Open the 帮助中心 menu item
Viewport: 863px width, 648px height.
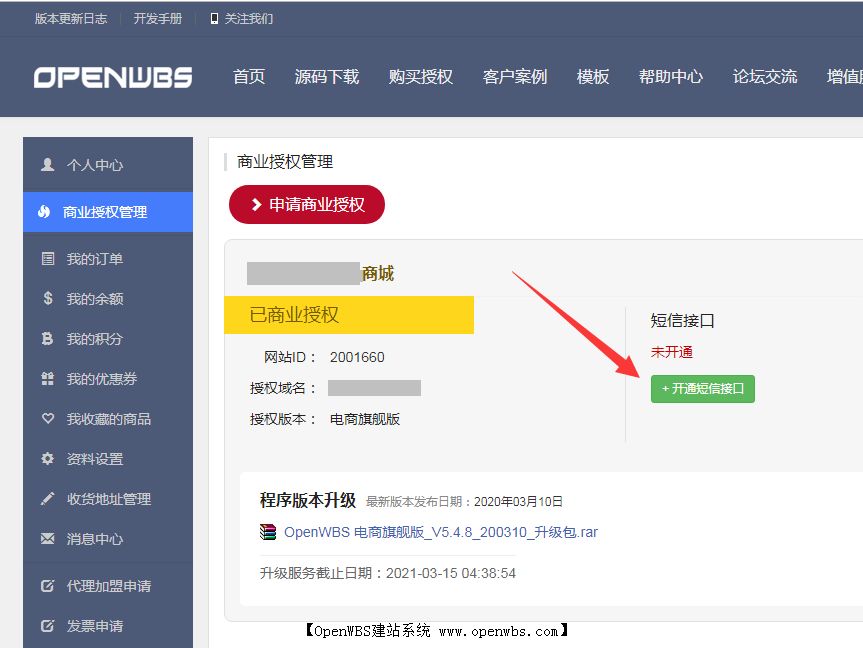[670, 76]
